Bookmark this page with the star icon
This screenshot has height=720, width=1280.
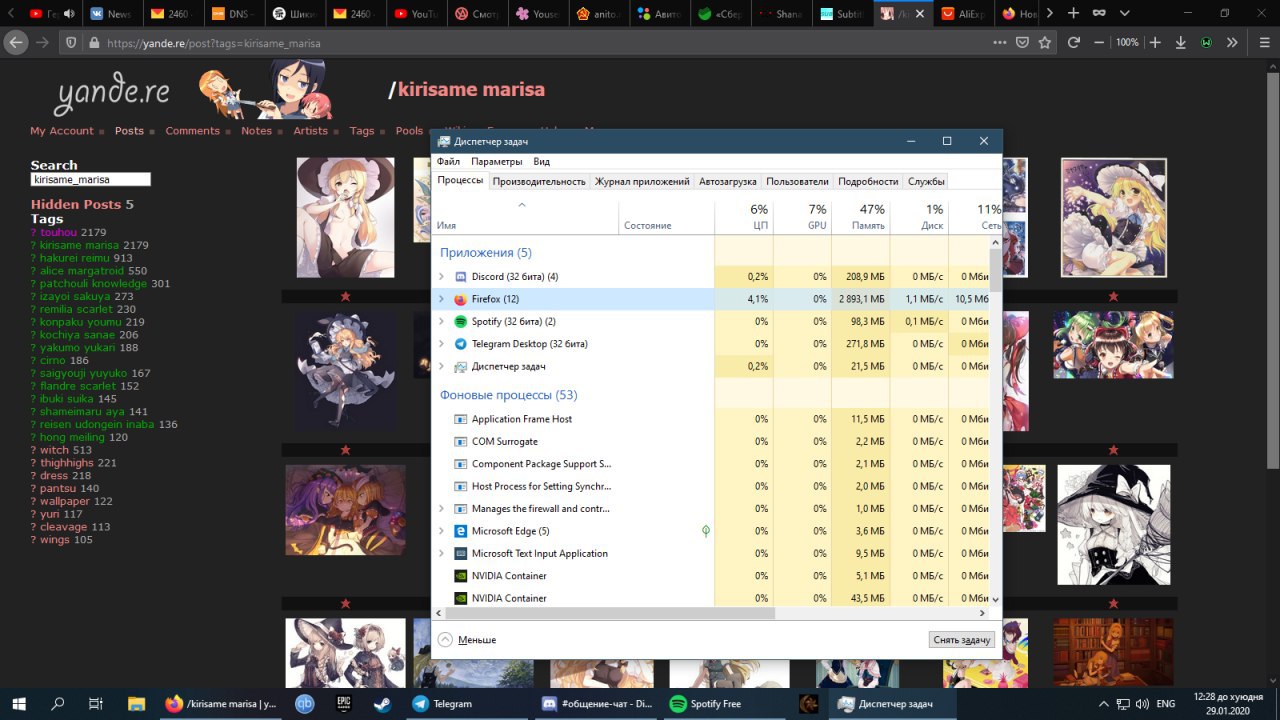pyautogui.click(x=1045, y=43)
